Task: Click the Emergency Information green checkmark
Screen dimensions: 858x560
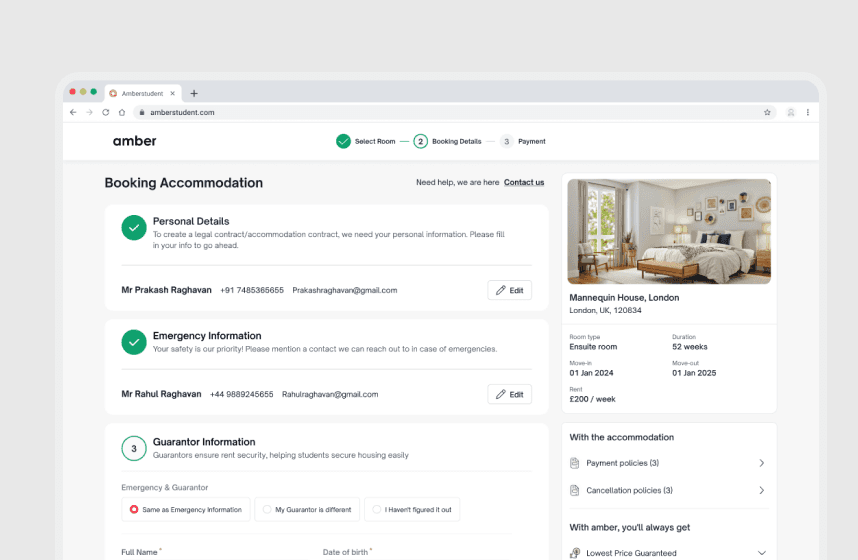Action: [x=134, y=342]
